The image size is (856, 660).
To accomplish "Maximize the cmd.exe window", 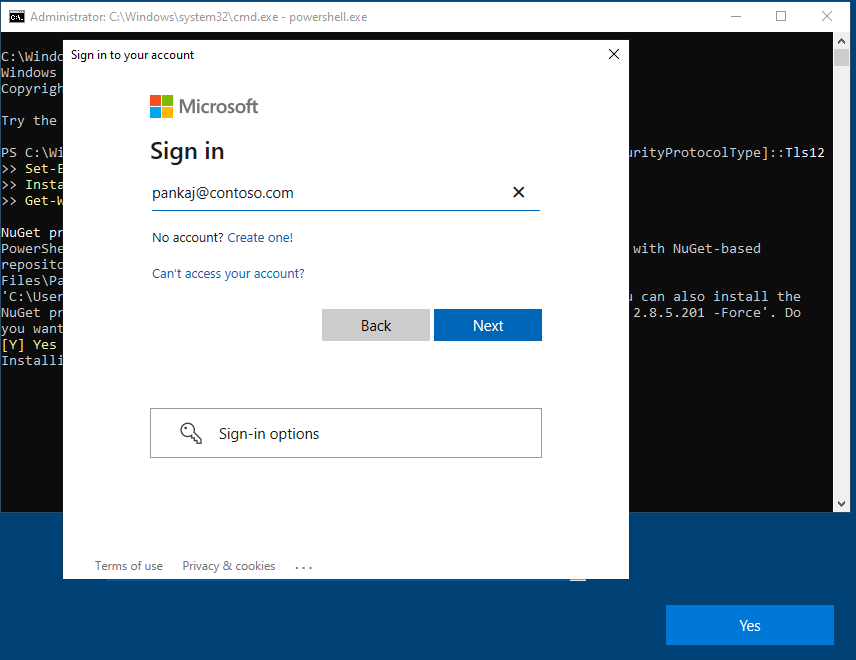I will point(781,17).
